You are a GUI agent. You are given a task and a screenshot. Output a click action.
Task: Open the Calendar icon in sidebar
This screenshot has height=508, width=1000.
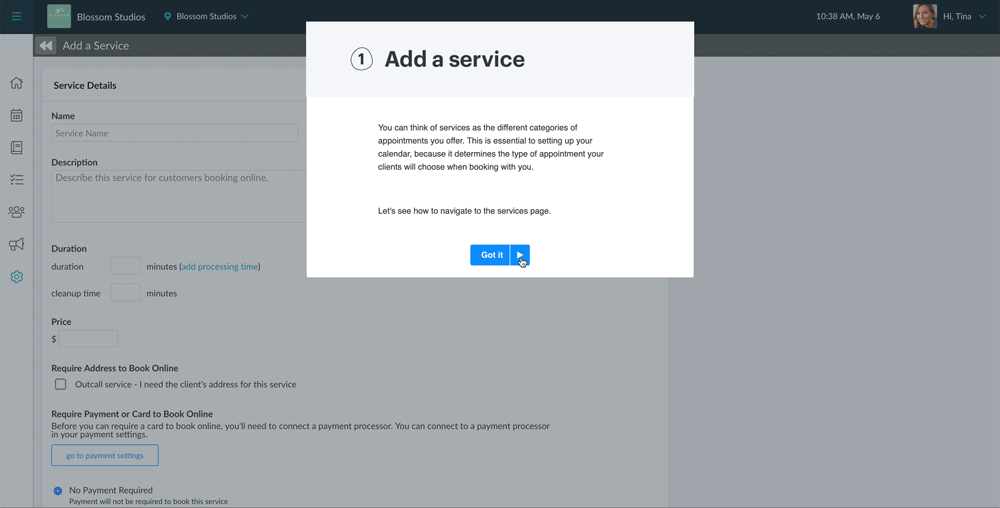coord(17,115)
